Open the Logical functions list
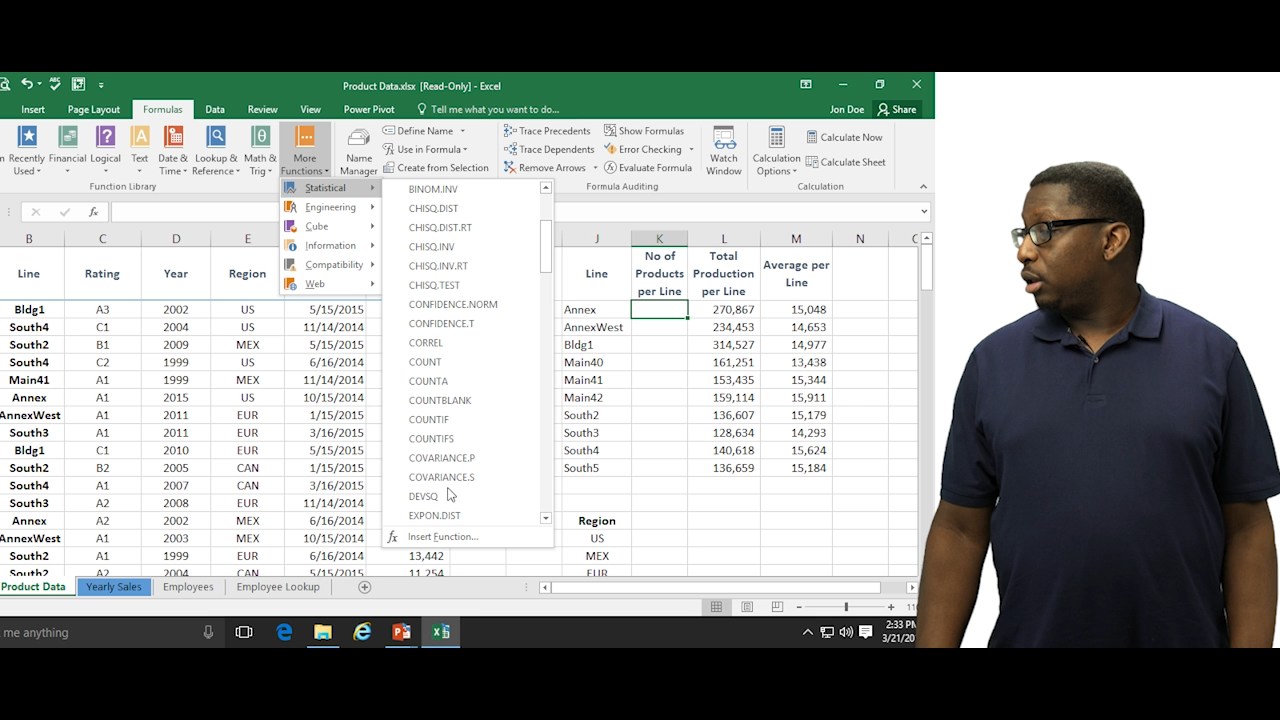The width and height of the screenshot is (1280, 720). point(105,150)
